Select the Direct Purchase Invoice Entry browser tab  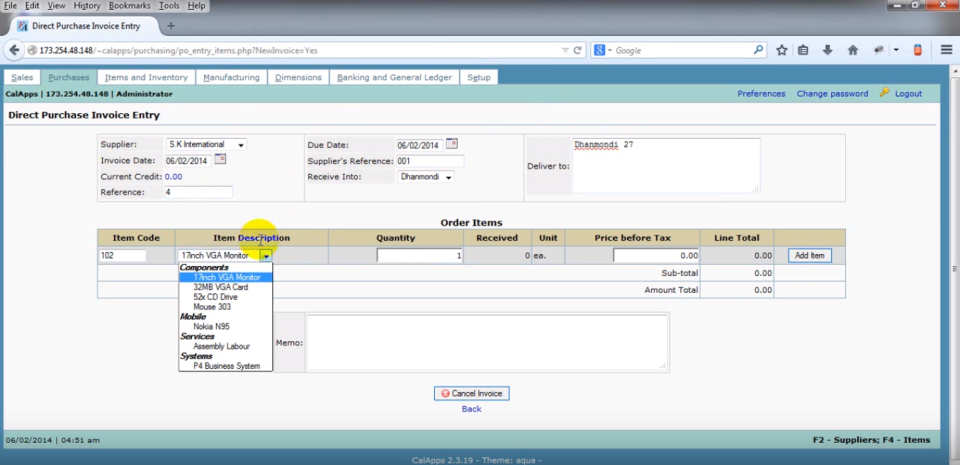[86, 26]
